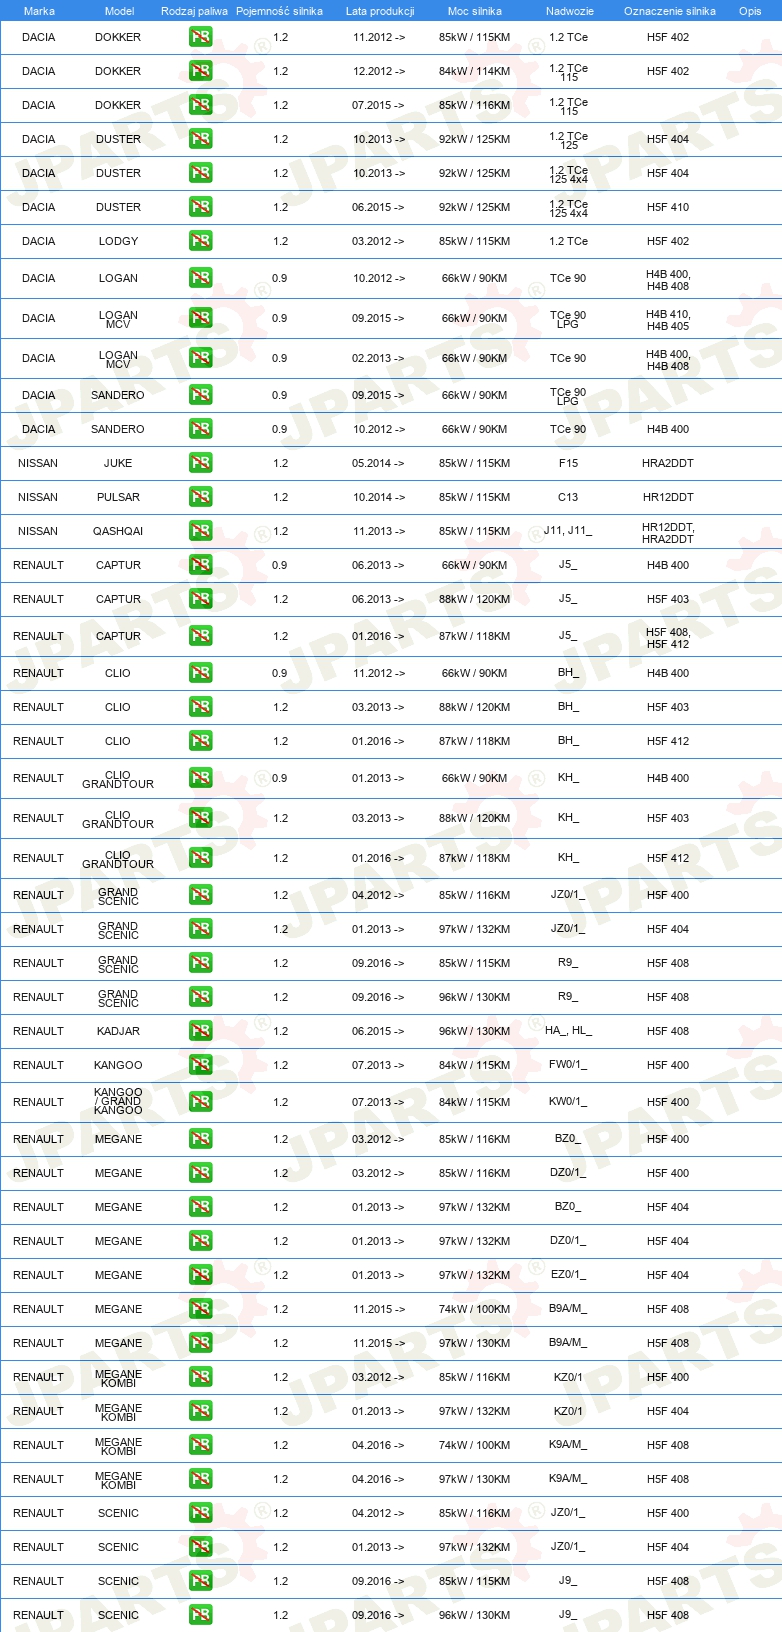Click the F15 body code
782x1632 pixels.
[x=568, y=463]
